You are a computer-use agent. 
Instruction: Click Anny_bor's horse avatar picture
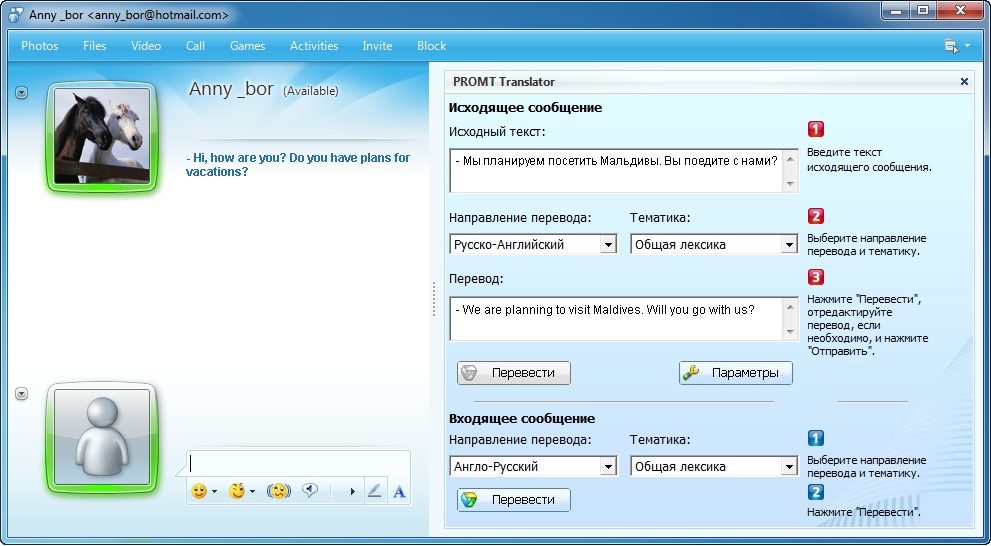click(x=101, y=136)
